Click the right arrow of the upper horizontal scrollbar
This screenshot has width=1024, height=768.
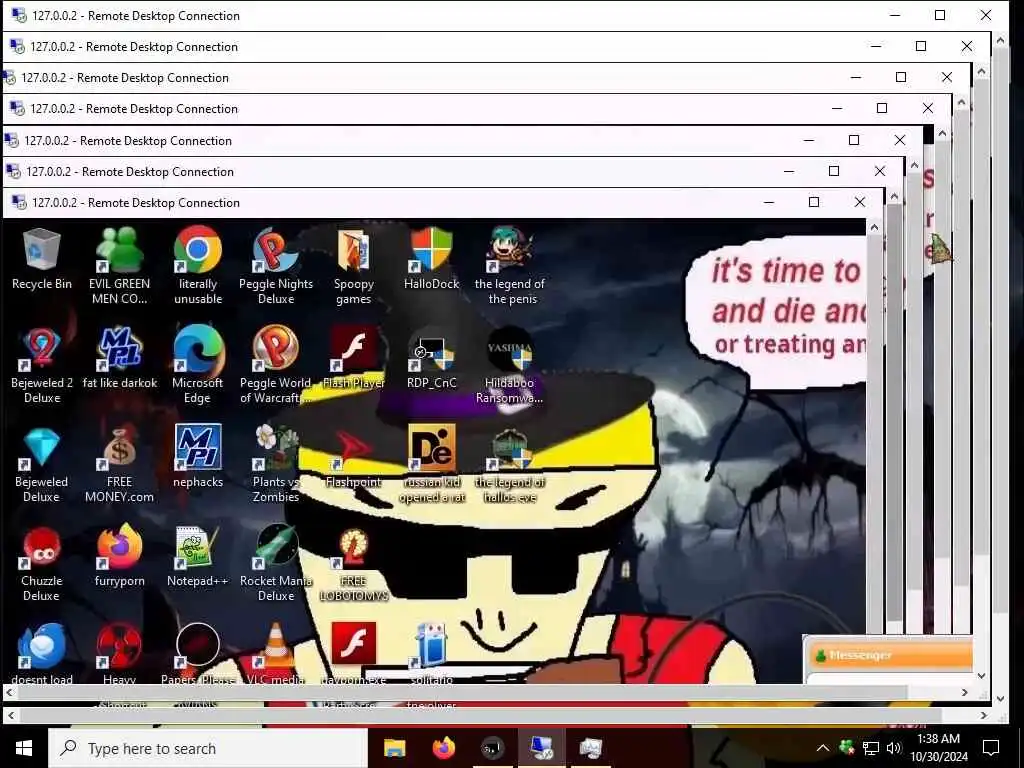pos(965,692)
